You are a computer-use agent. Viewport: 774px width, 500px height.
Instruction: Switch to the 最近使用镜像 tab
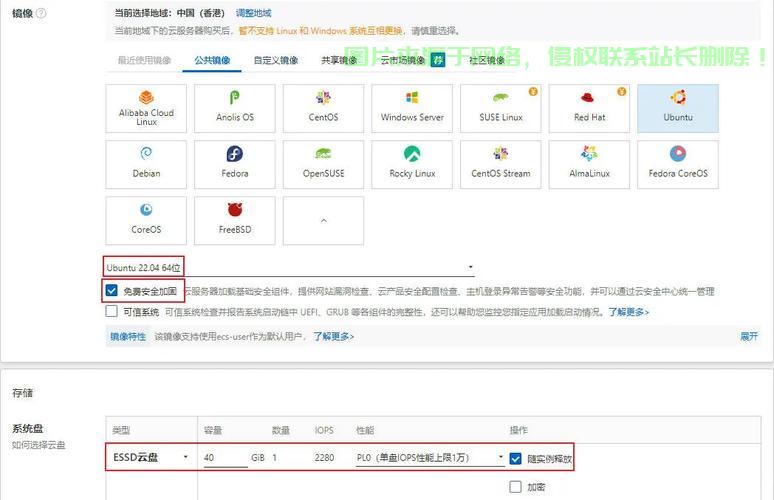tap(144, 60)
